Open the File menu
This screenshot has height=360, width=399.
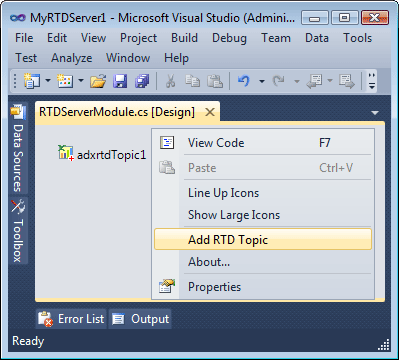[24, 38]
